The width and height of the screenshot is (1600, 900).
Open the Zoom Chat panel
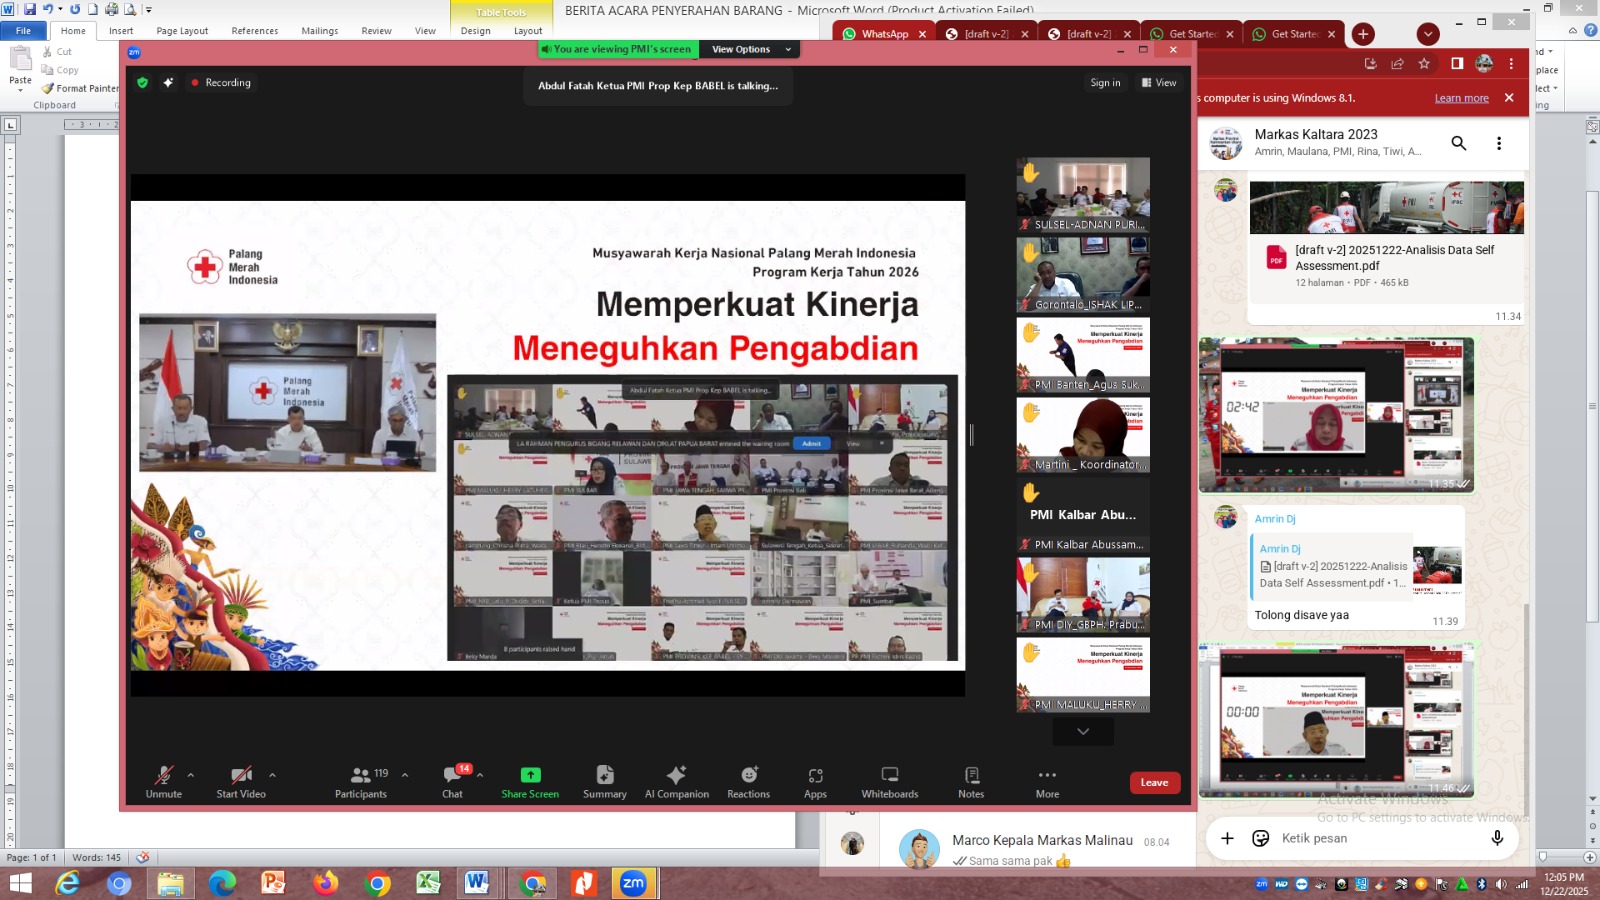click(x=452, y=781)
